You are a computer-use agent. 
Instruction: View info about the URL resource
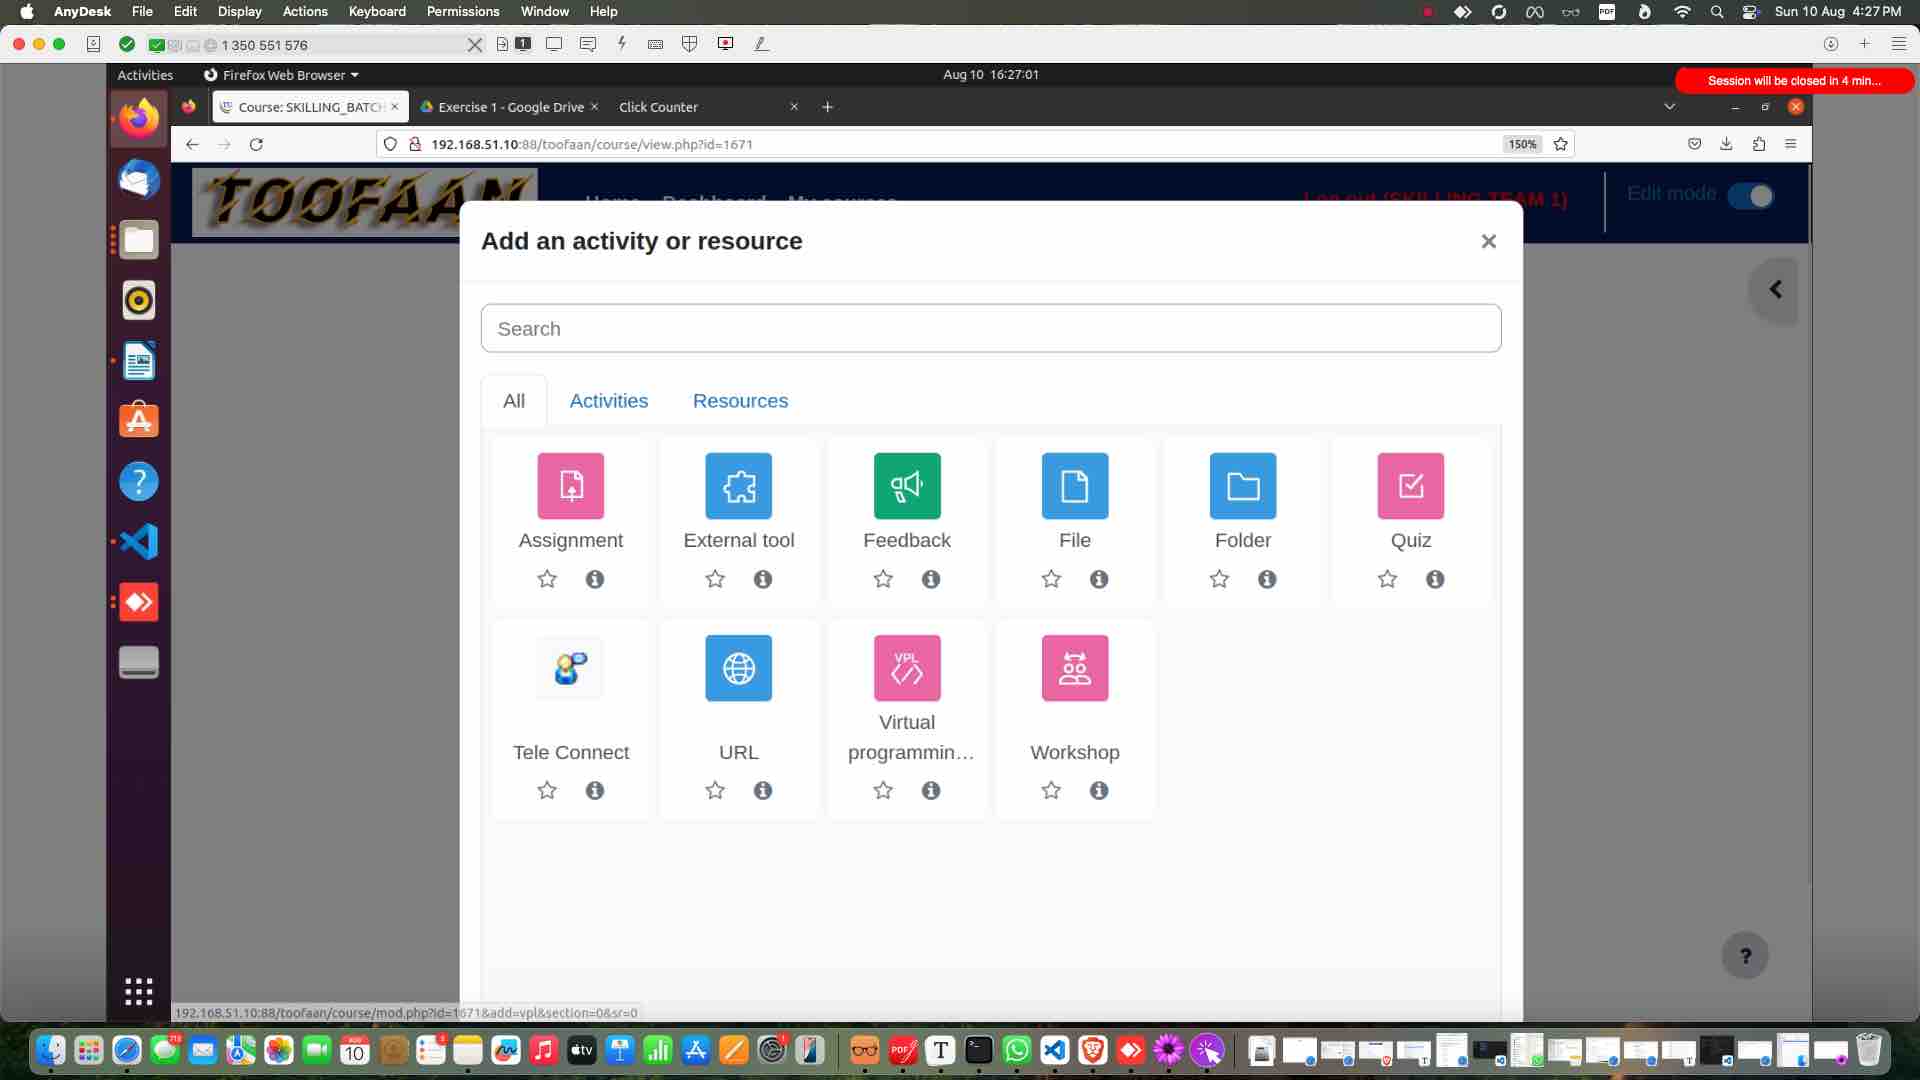click(763, 790)
